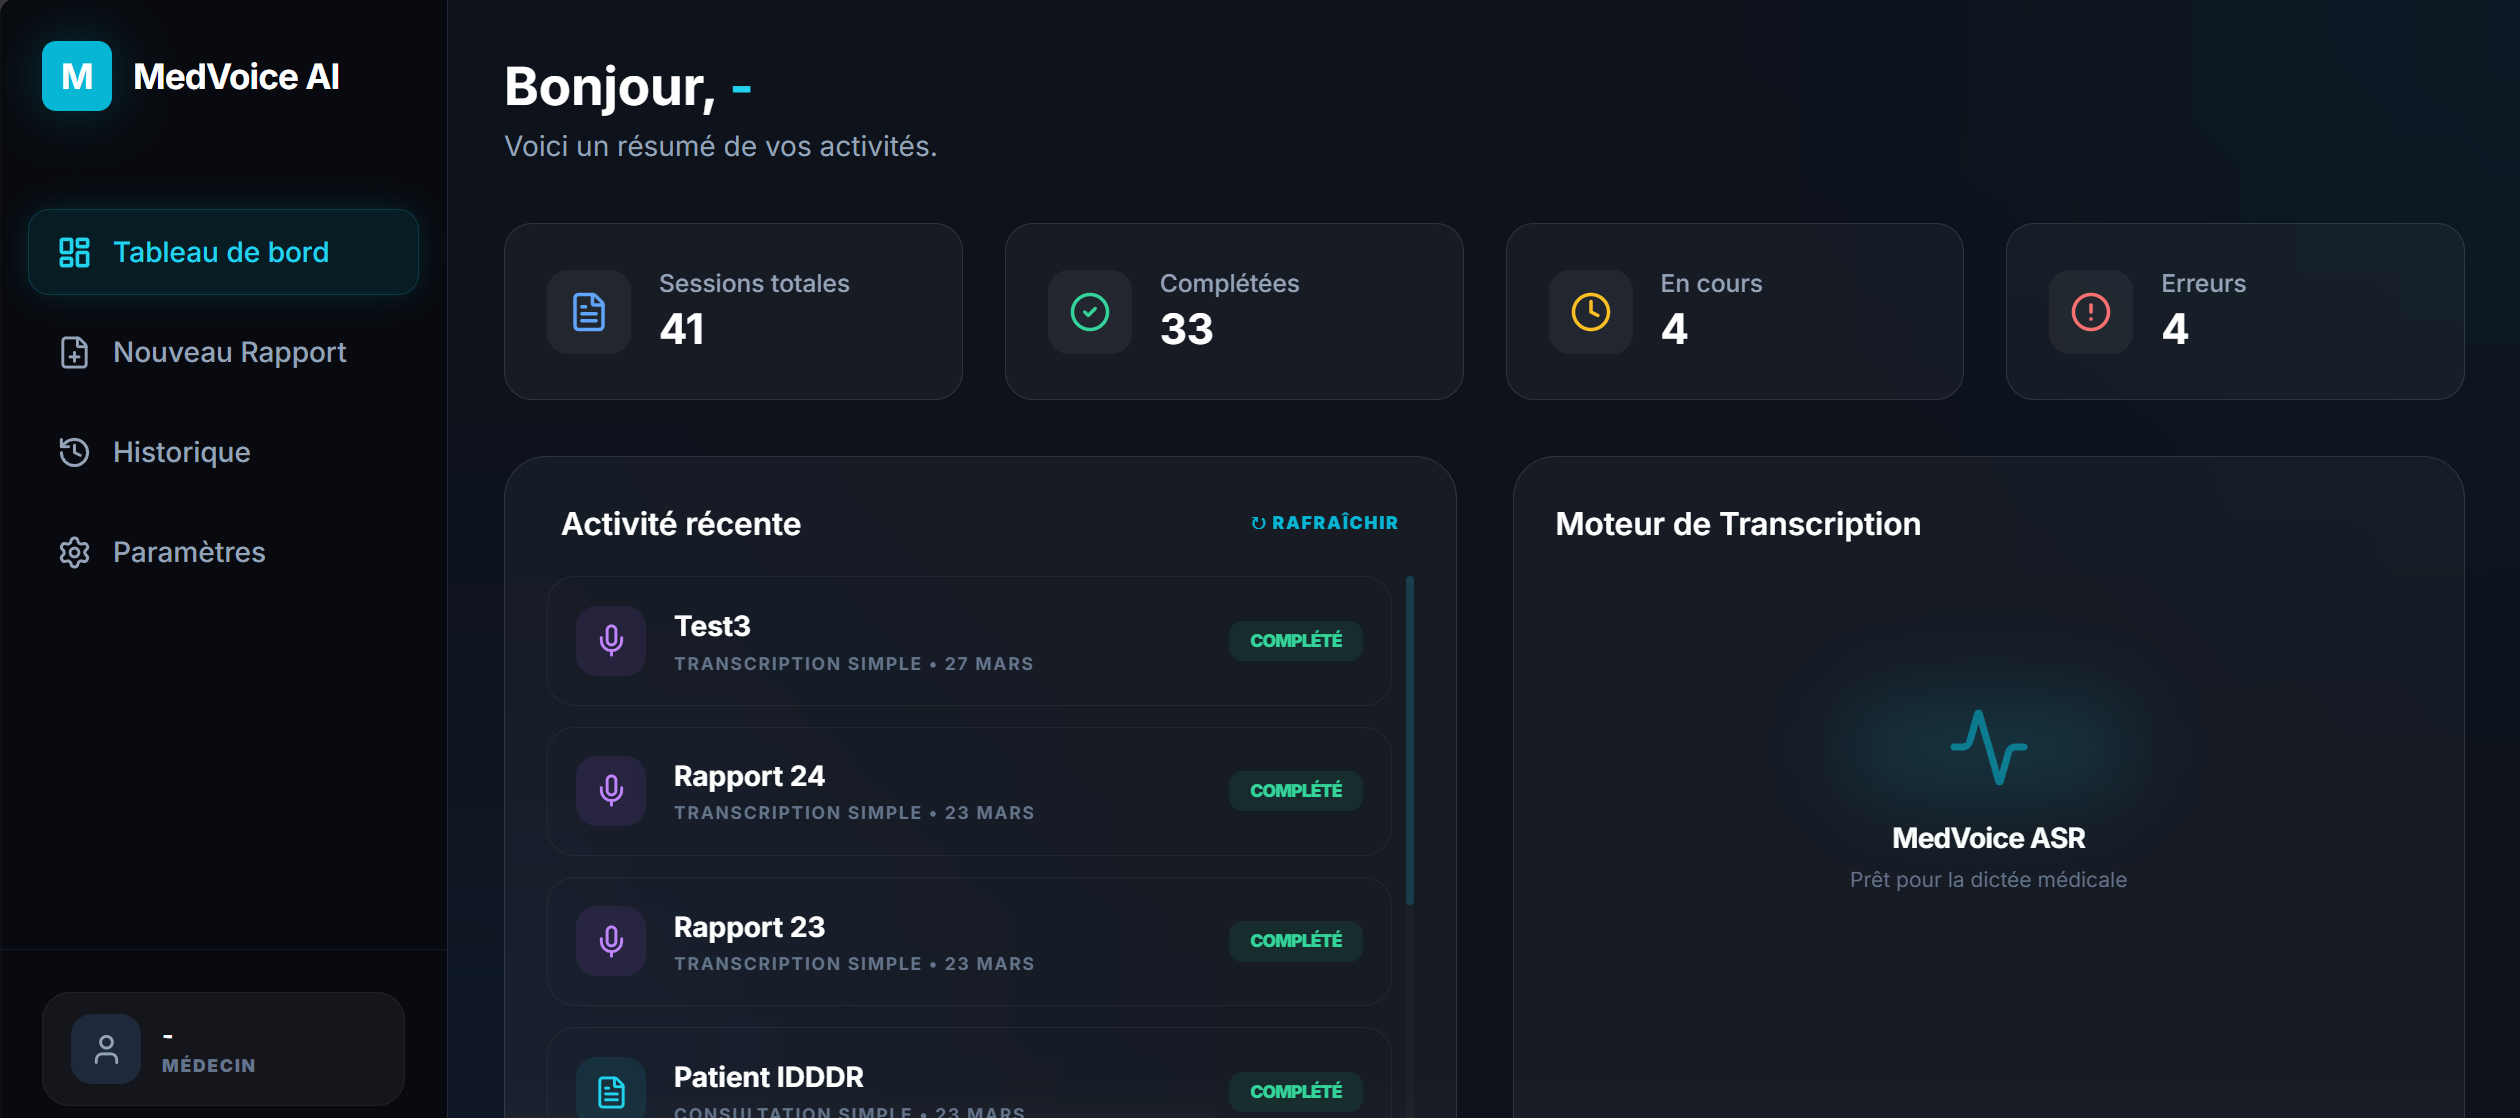Click the dashboard grid icon

tap(74, 252)
